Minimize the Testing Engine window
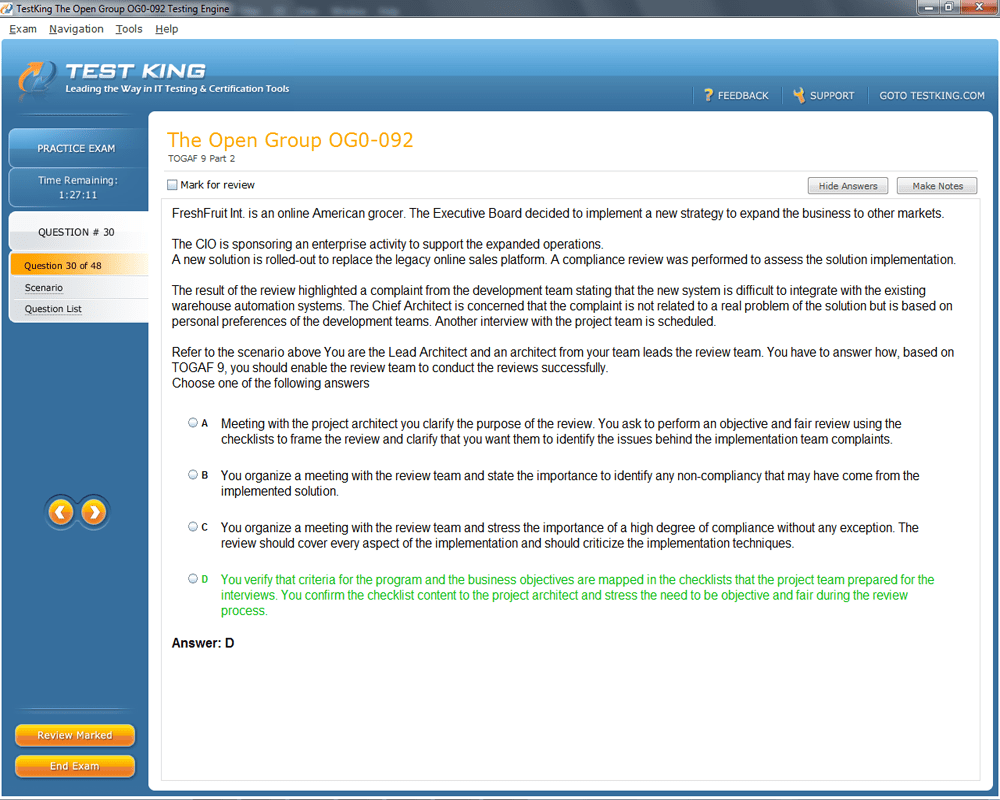 pos(928,7)
